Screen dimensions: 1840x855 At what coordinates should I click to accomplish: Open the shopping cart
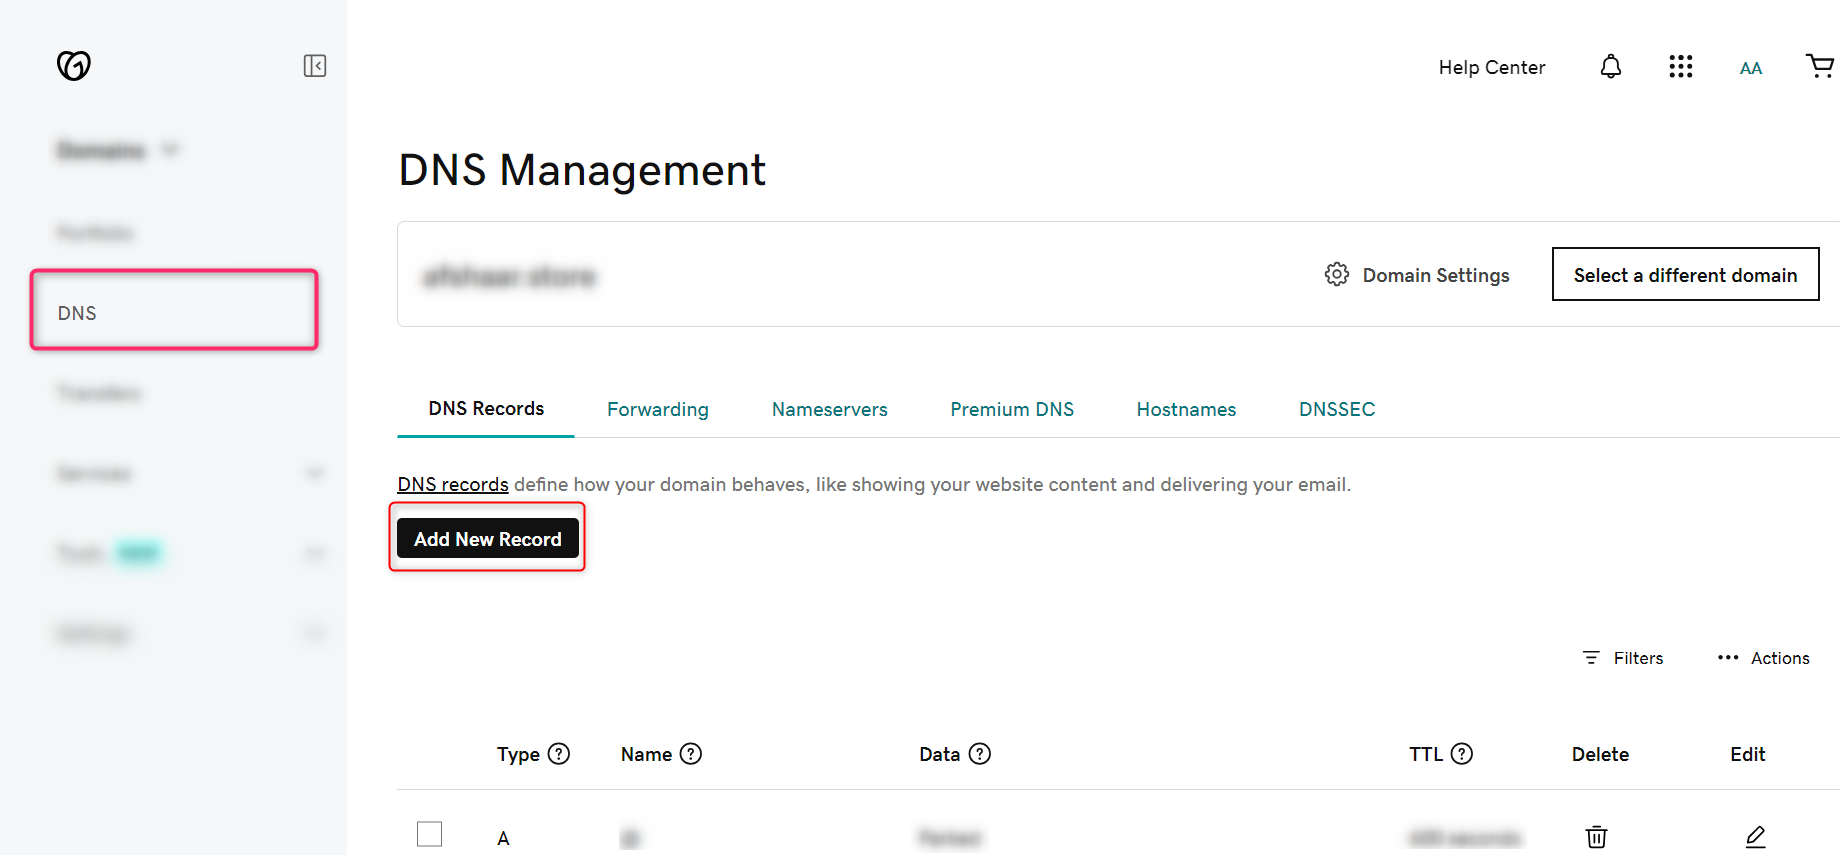(x=1819, y=67)
